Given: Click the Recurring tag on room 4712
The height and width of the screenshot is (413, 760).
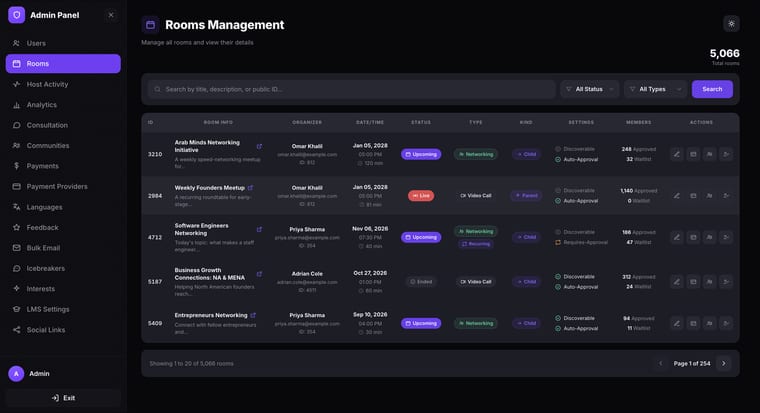Looking at the screenshot, I should [476, 244].
